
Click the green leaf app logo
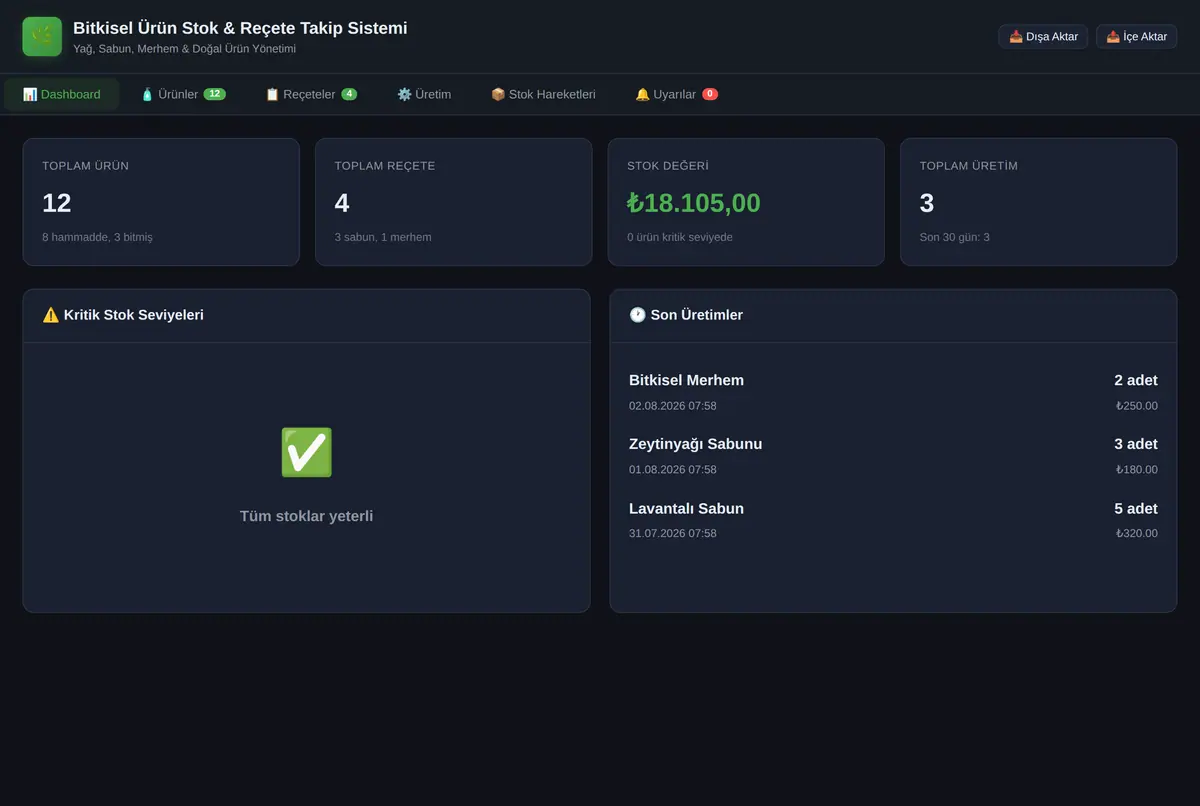42,37
